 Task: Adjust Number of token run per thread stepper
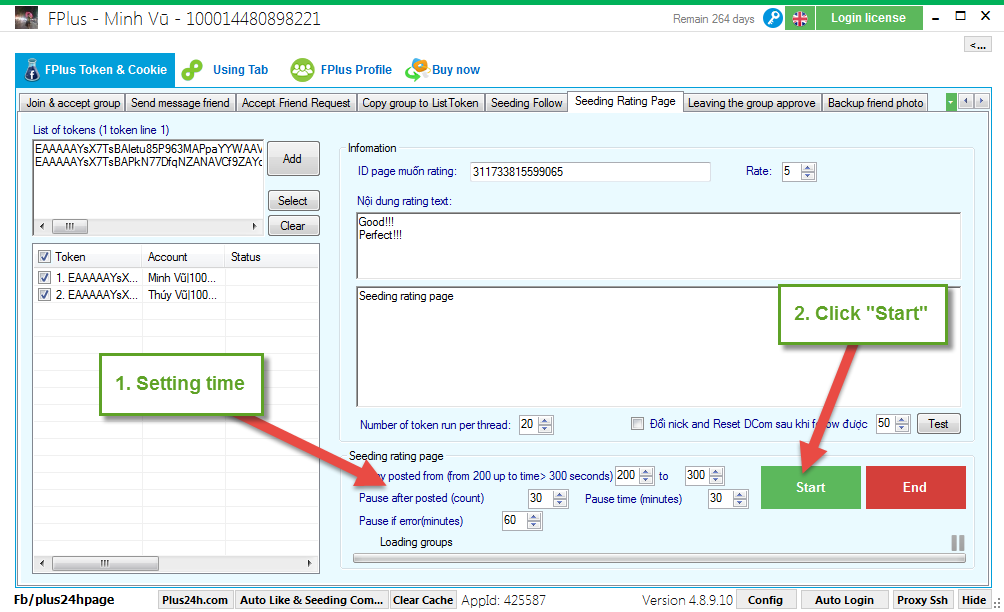(x=545, y=424)
